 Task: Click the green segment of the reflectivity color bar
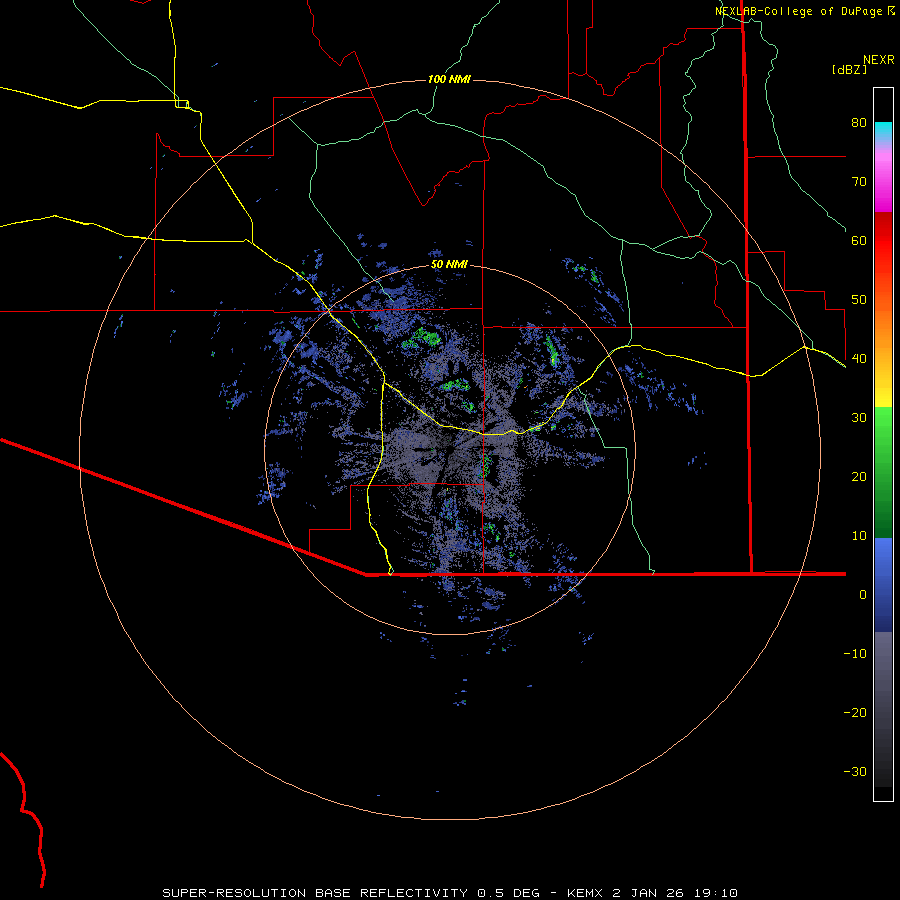pyautogui.click(x=883, y=472)
